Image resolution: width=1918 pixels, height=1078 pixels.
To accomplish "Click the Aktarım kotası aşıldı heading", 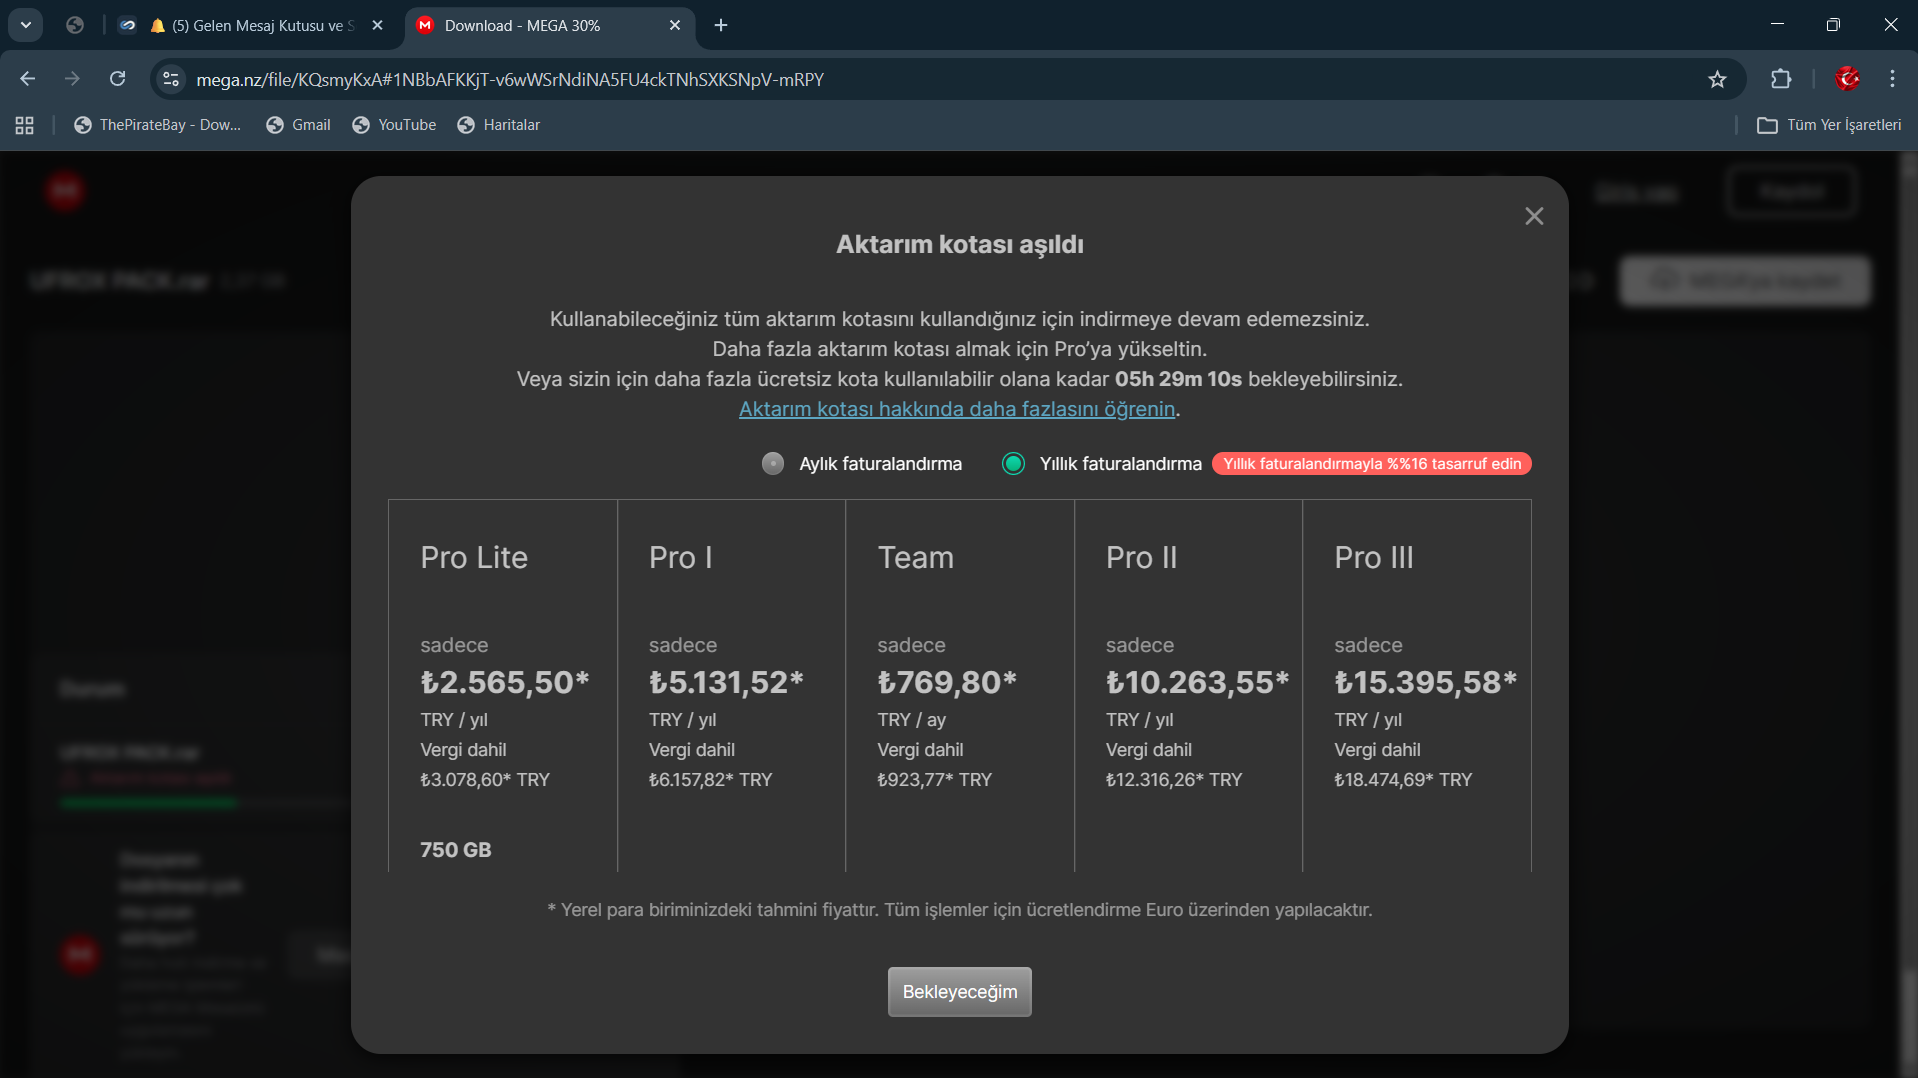I will [x=960, y=245].
